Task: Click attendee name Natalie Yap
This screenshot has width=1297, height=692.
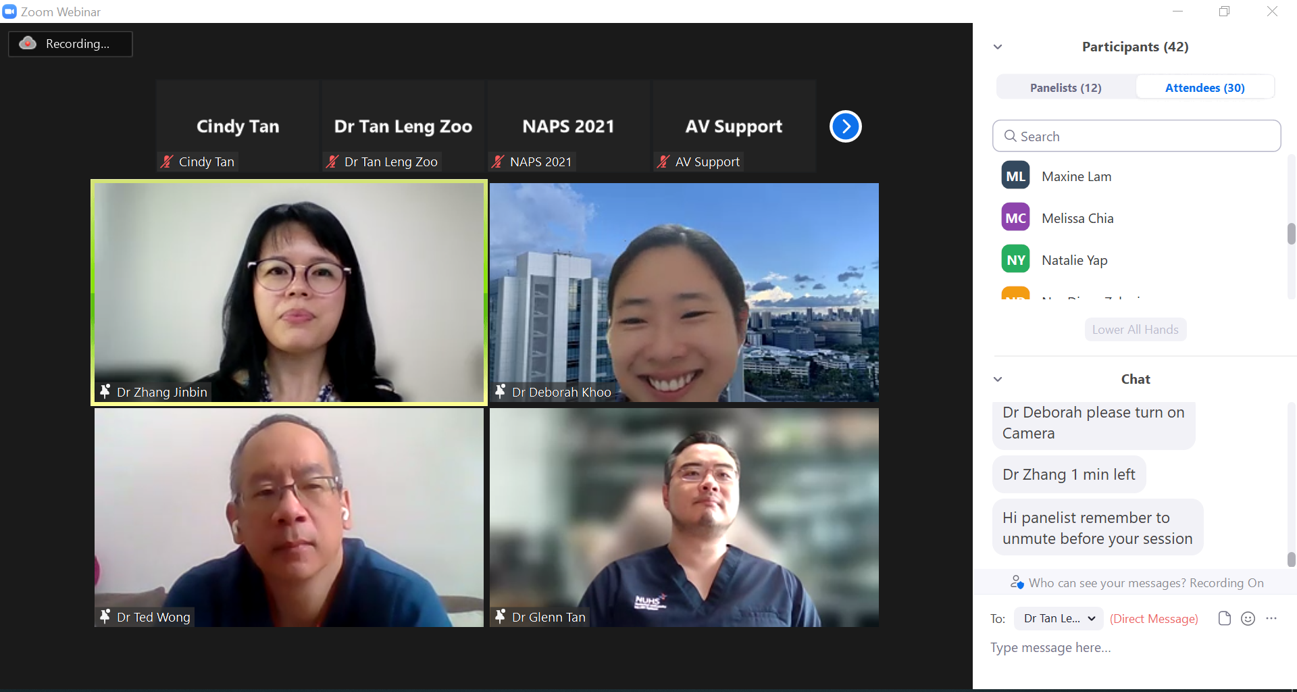Action: pyautogui.click(x=1074, y=260)
